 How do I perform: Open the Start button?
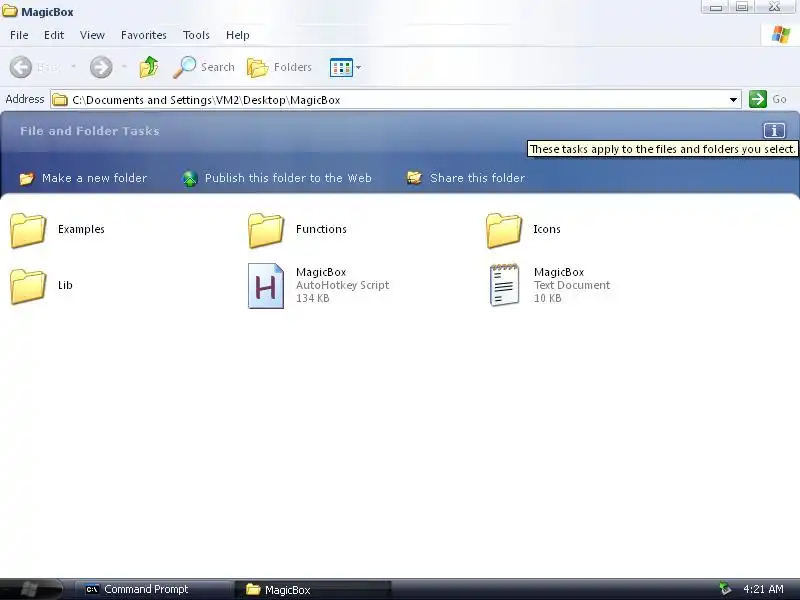pyautogui.click(x=32, y=589)
